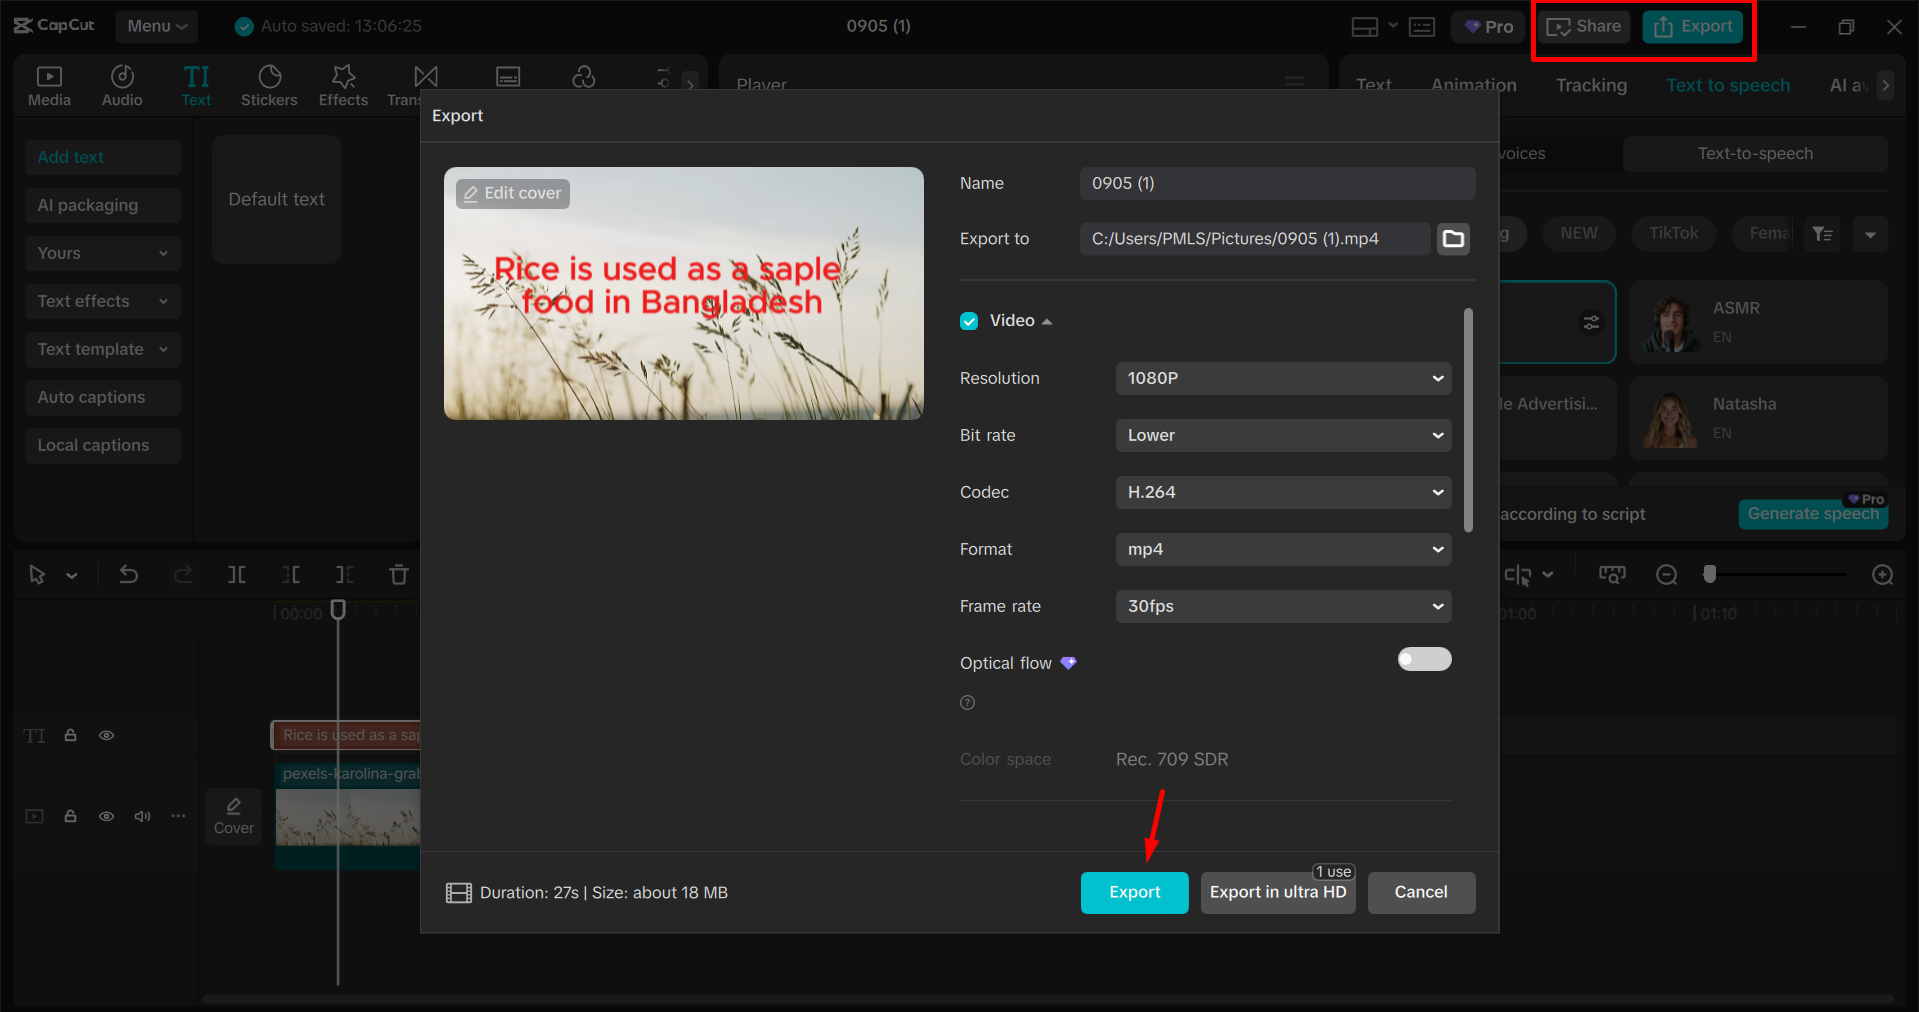Image resolution: width=1919 pixels, height=1012 pixels.
Task: Switch to the Tracking tab
Action: coord(1590,85)
